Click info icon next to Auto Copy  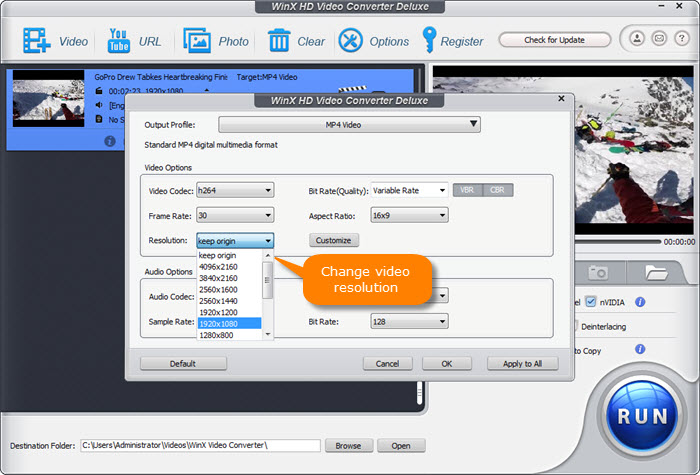640,349
